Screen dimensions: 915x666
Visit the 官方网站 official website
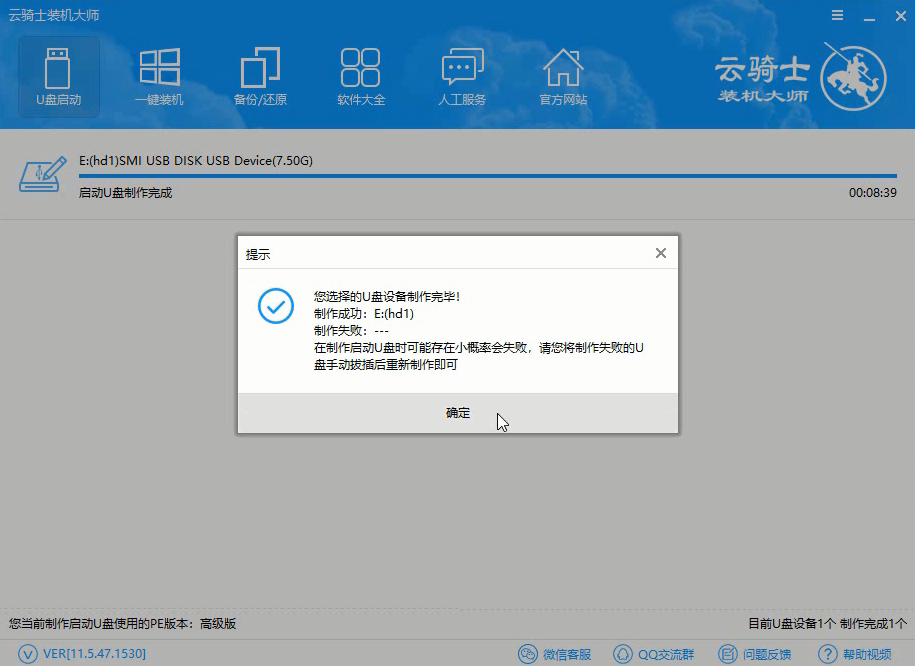tap(563, 75)
